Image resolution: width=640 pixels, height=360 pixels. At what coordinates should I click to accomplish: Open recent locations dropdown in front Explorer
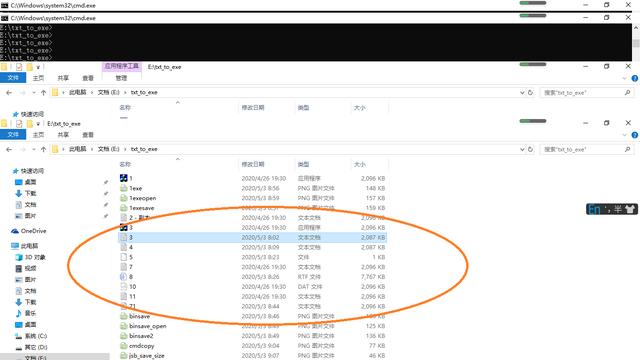click(x=34, y=149)
